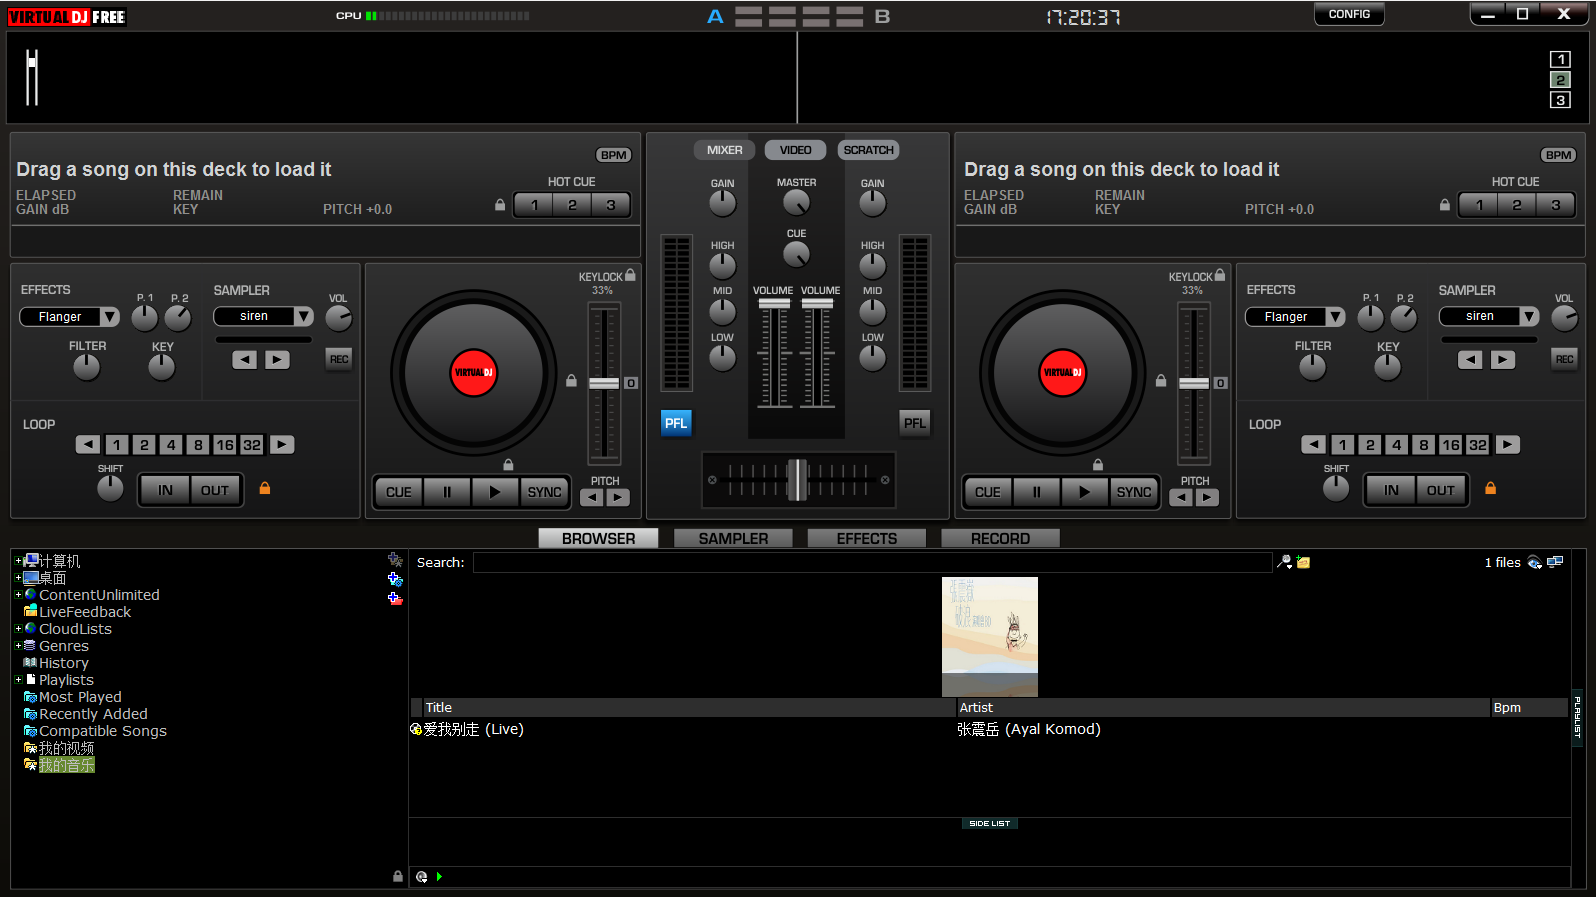Click the Search input field
1596x897 pixels.
pyautogui.click(x=872, y=562)
